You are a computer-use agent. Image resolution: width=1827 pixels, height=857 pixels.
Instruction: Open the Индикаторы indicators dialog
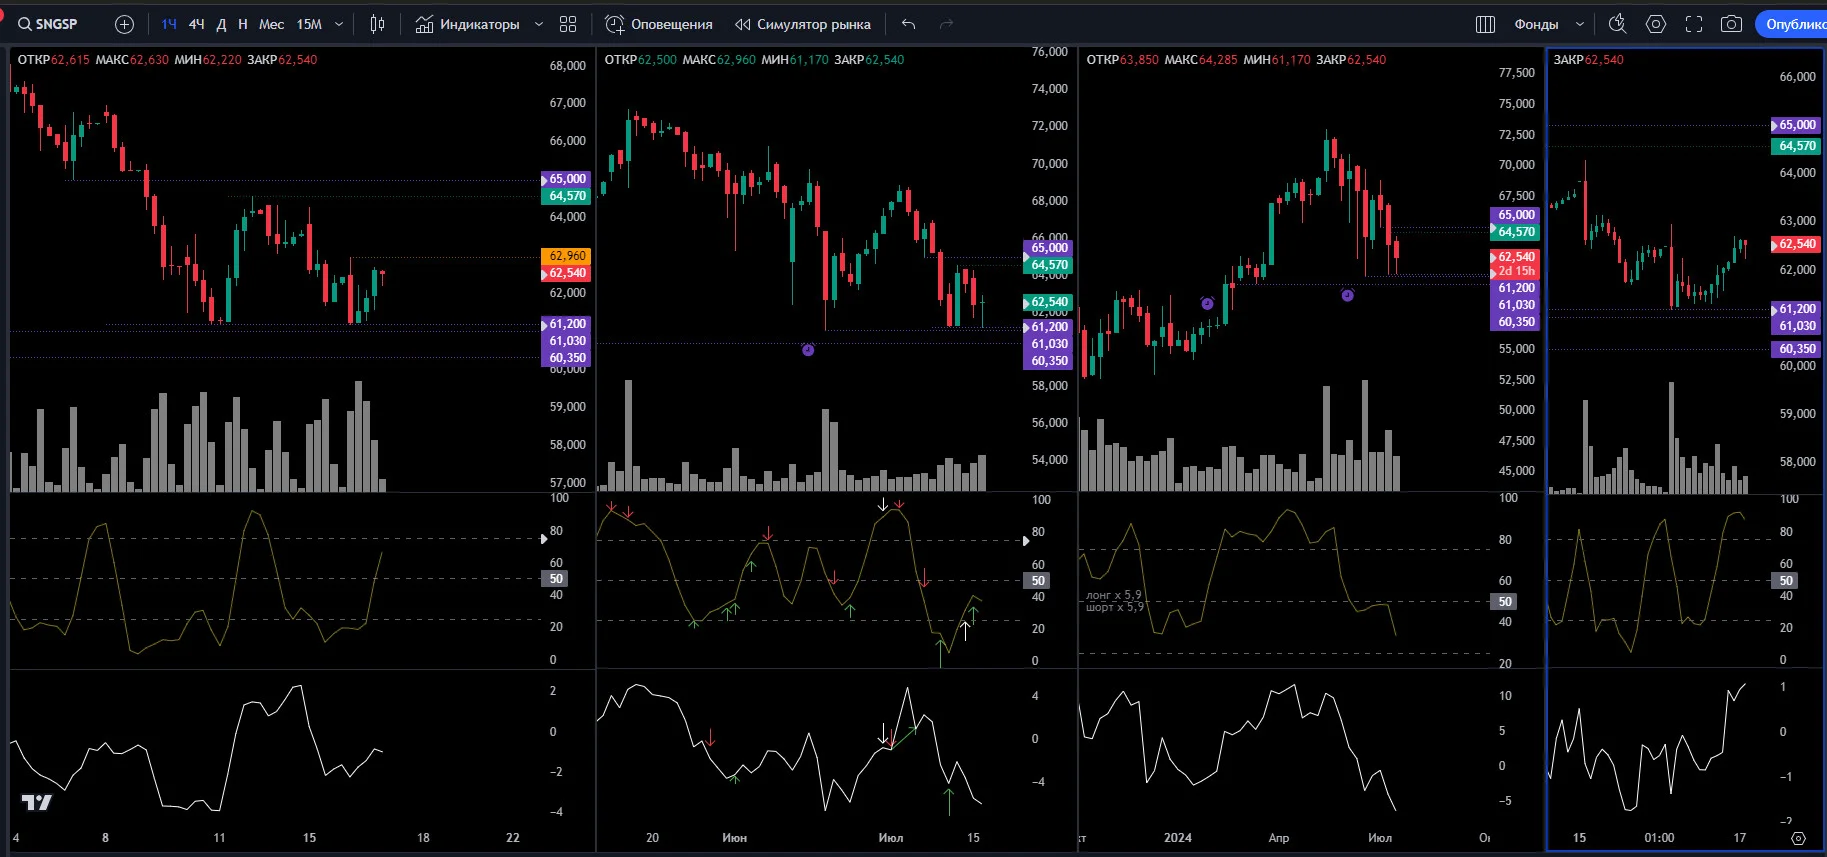468,24
